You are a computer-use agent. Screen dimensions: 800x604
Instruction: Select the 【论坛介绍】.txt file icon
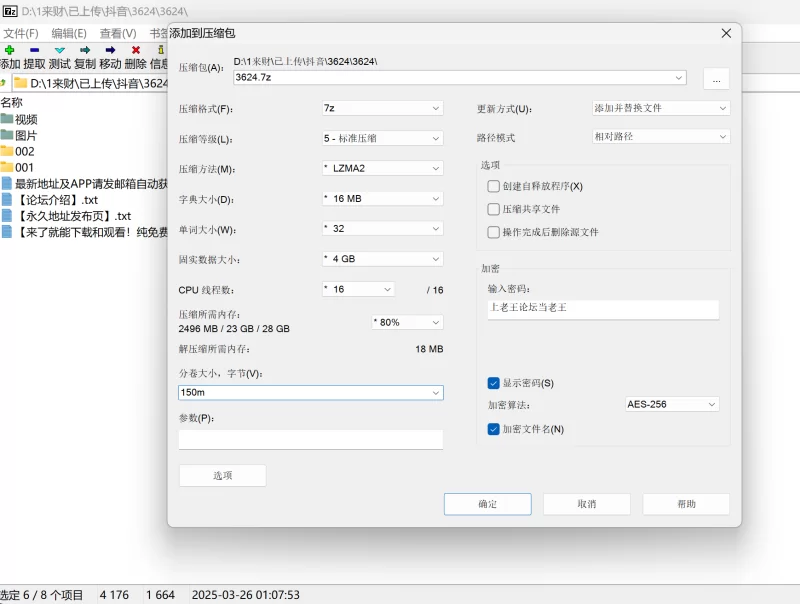(x=7, y=199)
